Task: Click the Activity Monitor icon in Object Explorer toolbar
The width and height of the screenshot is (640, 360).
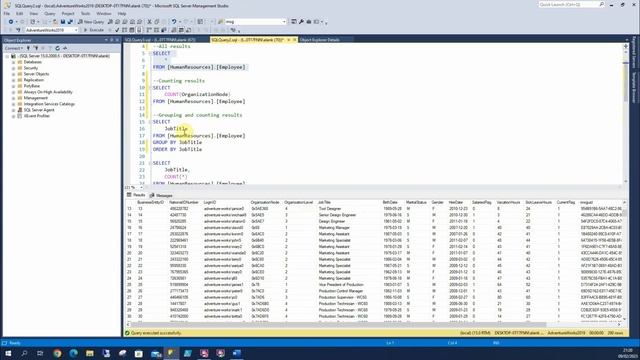Action: (x=65, y=48)
